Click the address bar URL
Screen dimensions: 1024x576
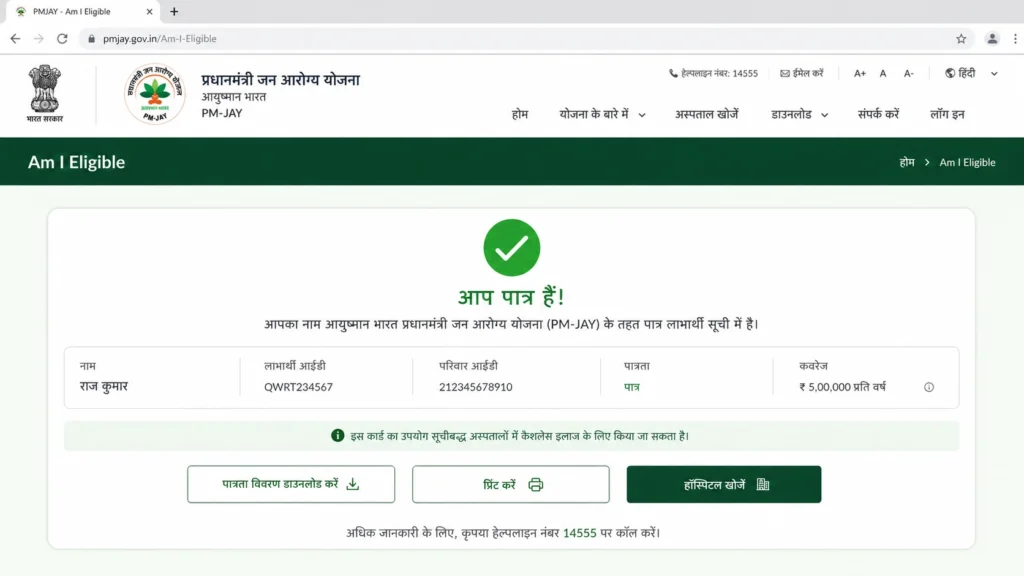tap(159, 39)
